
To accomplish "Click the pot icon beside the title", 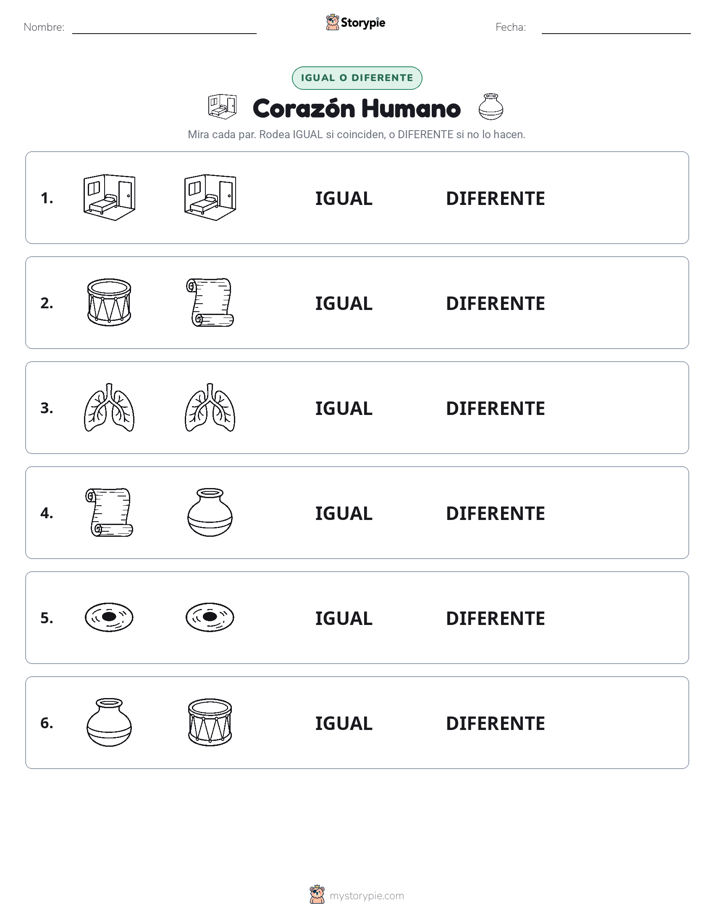I will 490,107.
